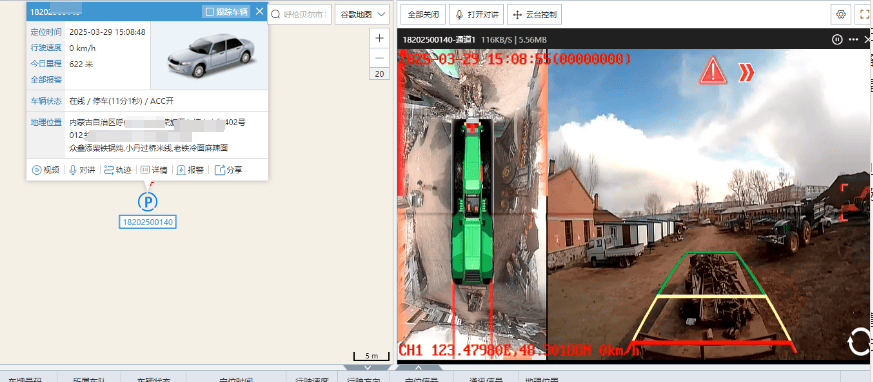Image resolution: width=873 pixels, height=382 pixels.
Task: Zoom in the map with plus
Action: [379, 38]
